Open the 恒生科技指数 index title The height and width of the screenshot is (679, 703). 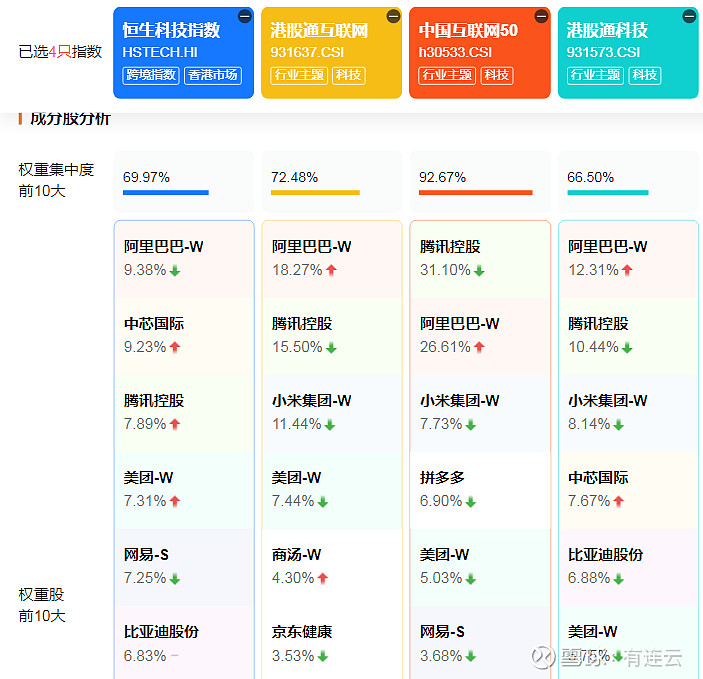[171, 30]
